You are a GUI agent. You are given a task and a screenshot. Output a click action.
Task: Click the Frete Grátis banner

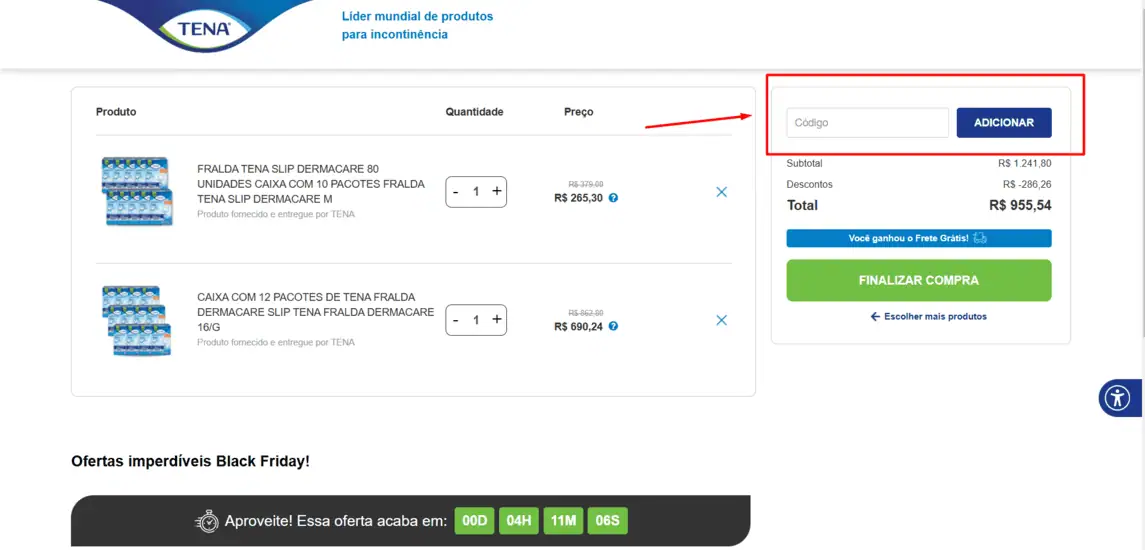919,238
